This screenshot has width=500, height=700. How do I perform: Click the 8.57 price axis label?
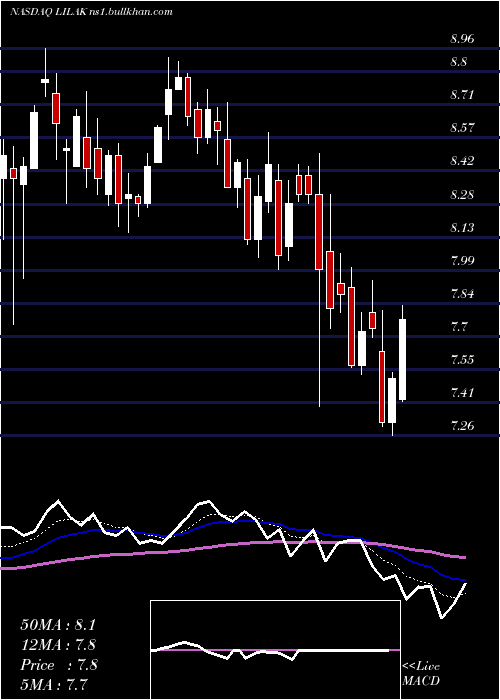tap(462, 128)
